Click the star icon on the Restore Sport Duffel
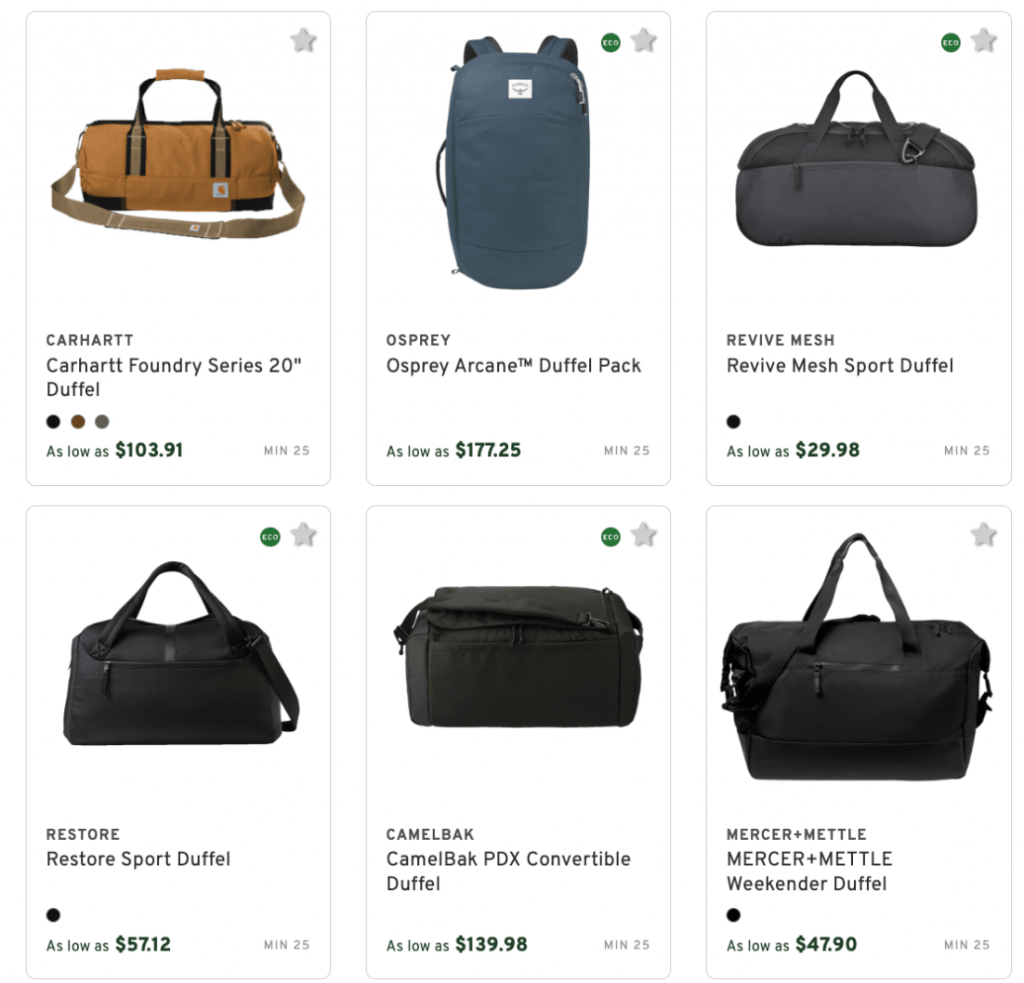 click(x=303, y=534)
